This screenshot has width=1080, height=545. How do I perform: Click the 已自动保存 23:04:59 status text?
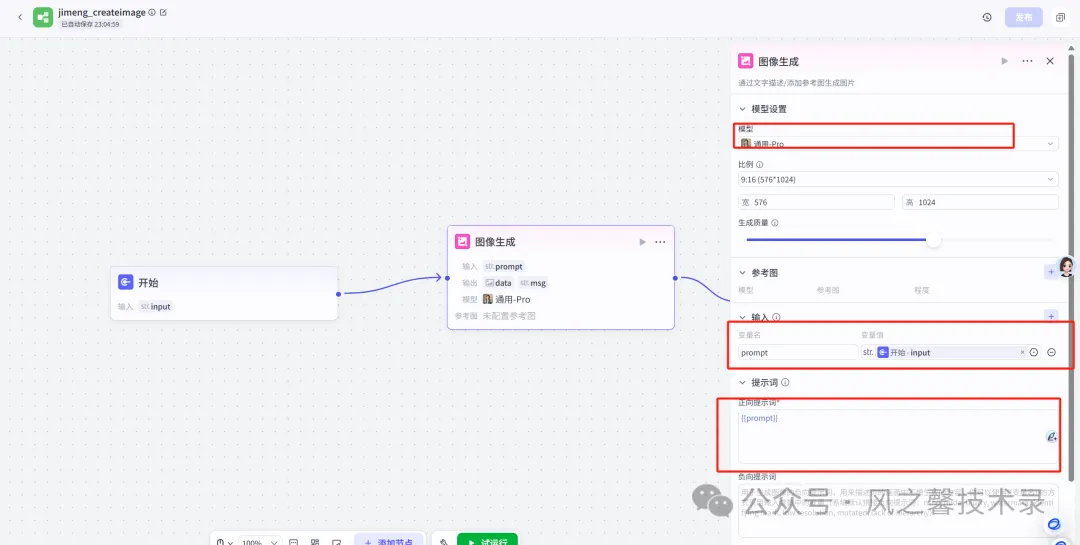point(90,24)
